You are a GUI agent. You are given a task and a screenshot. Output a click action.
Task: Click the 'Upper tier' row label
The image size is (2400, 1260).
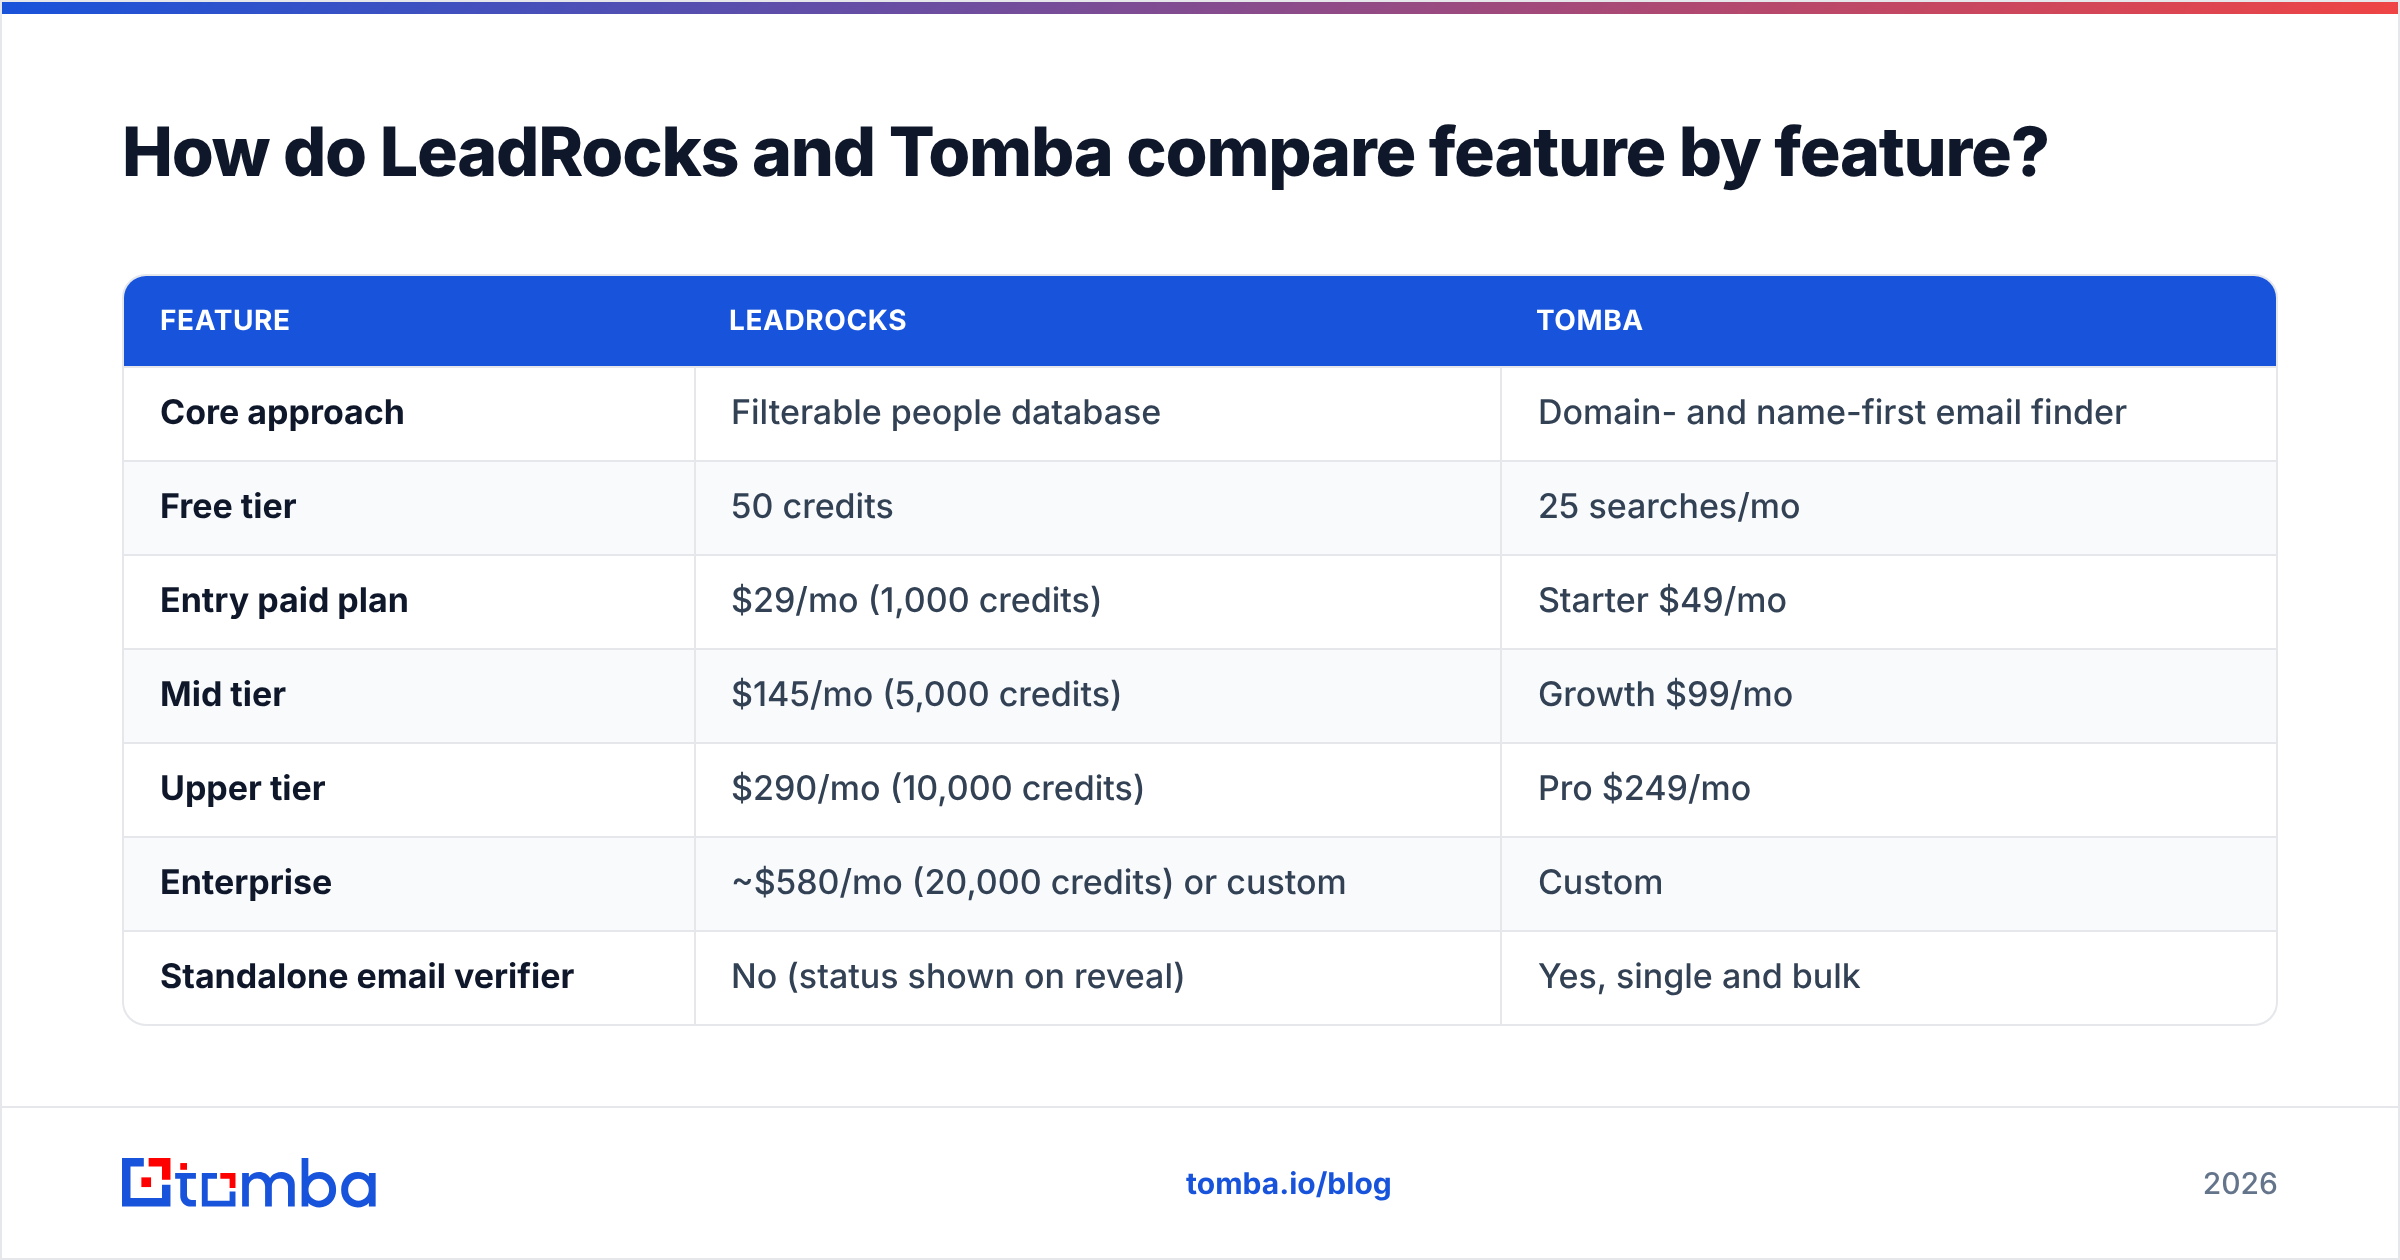pyautogui.click(x=243, y=789)
